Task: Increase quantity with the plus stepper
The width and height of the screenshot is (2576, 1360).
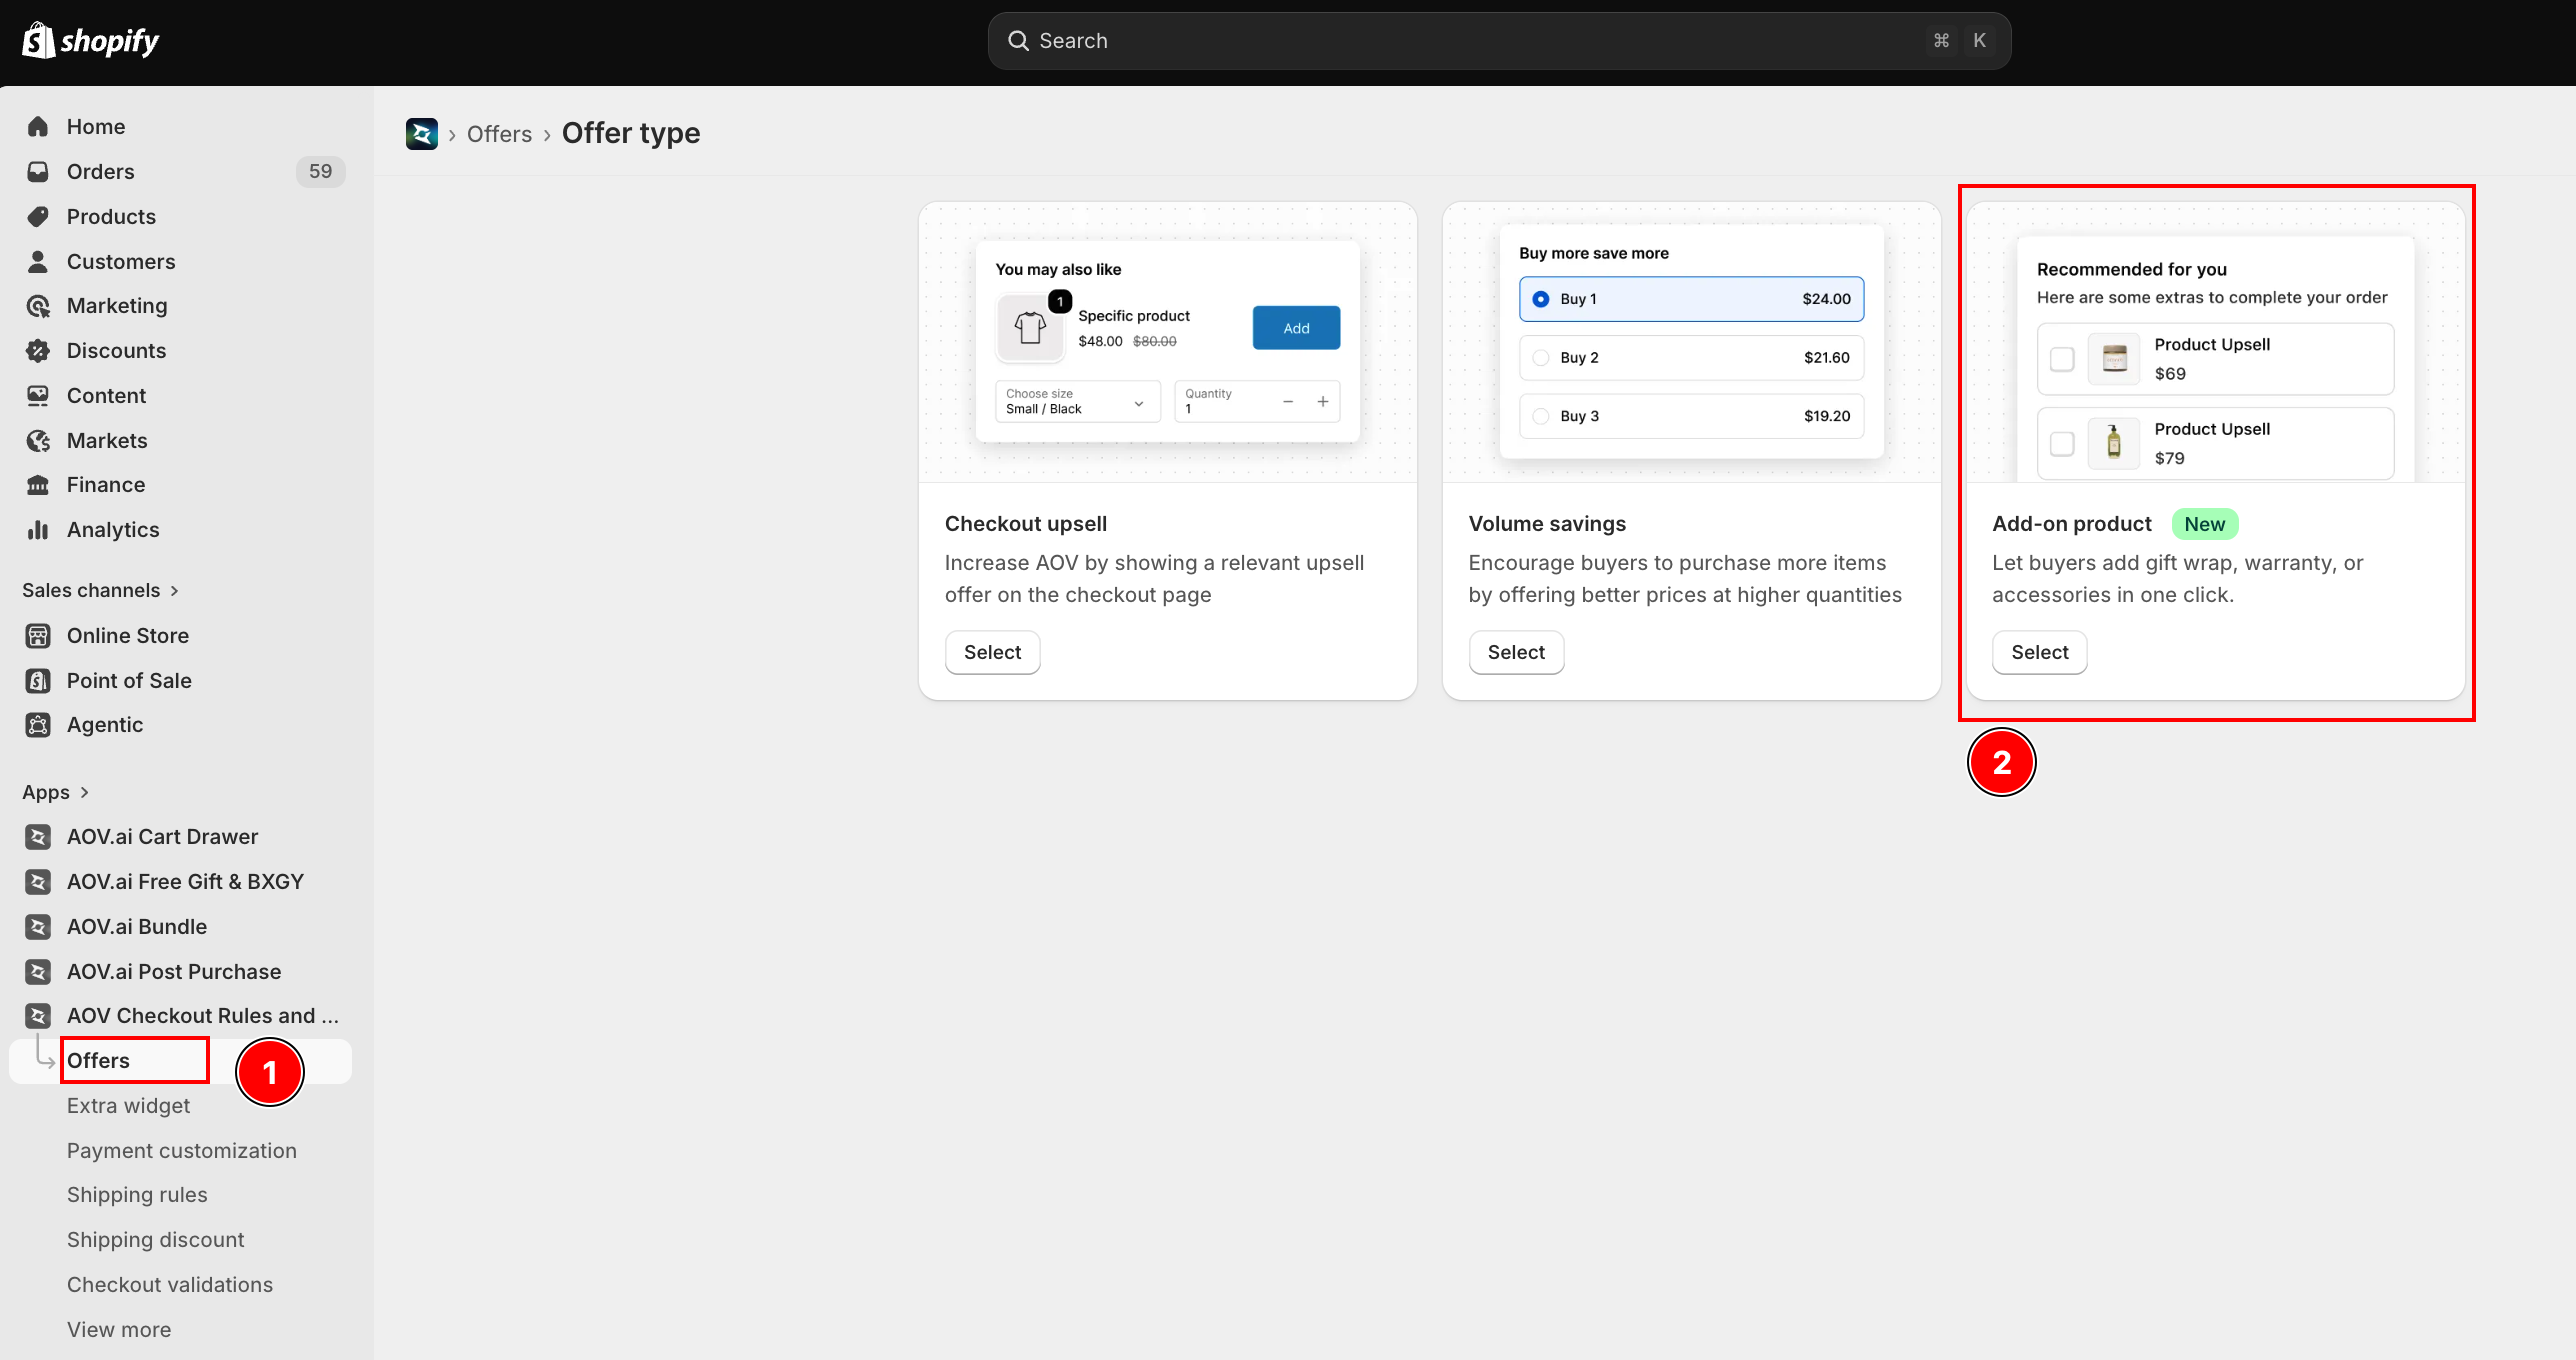Action: tap(1323, 401)
